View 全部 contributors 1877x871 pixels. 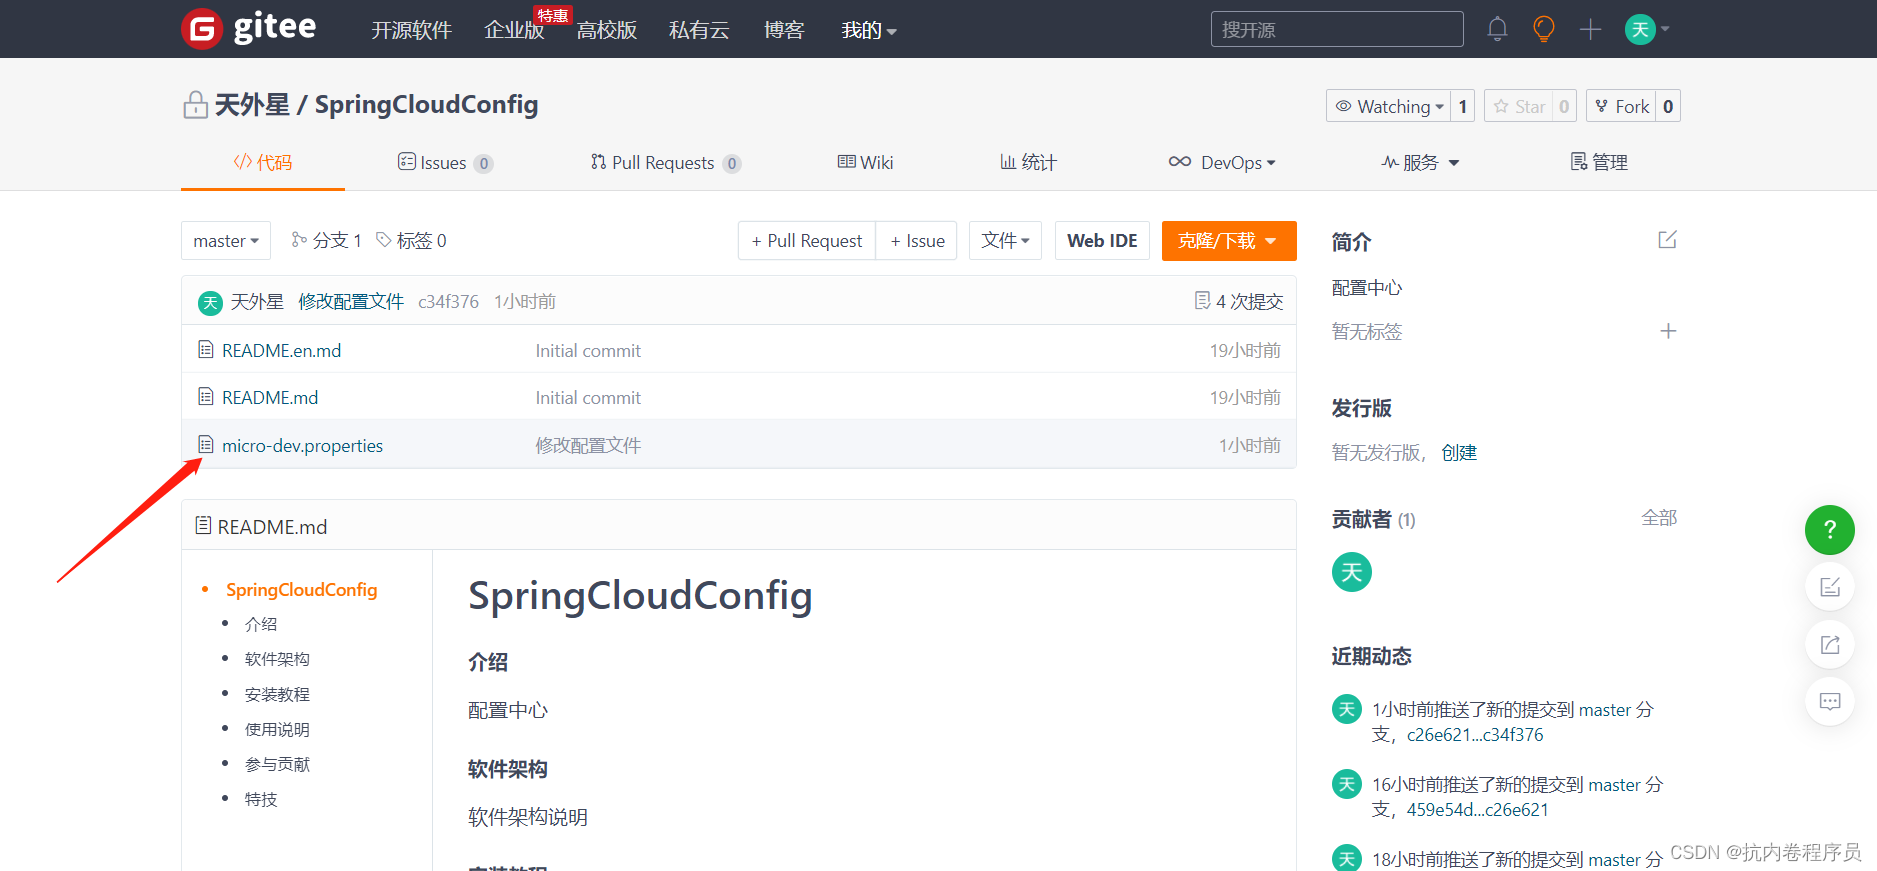[1659, 517]
